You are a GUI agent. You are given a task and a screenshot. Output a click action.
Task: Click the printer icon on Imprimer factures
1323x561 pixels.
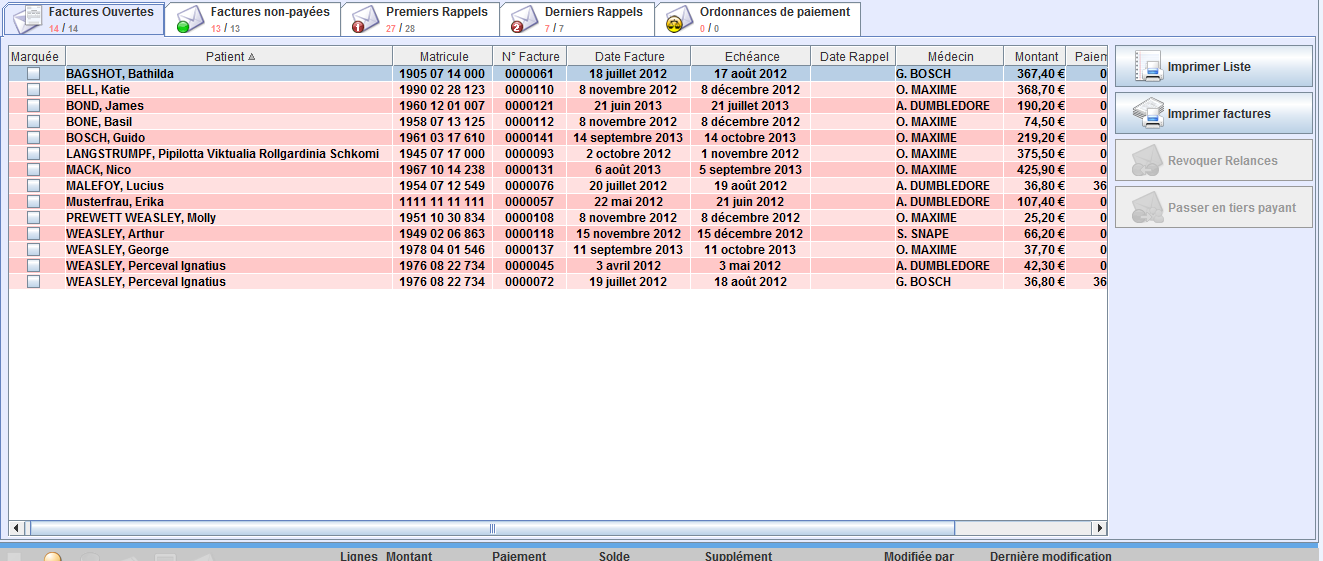(1146, 114)
